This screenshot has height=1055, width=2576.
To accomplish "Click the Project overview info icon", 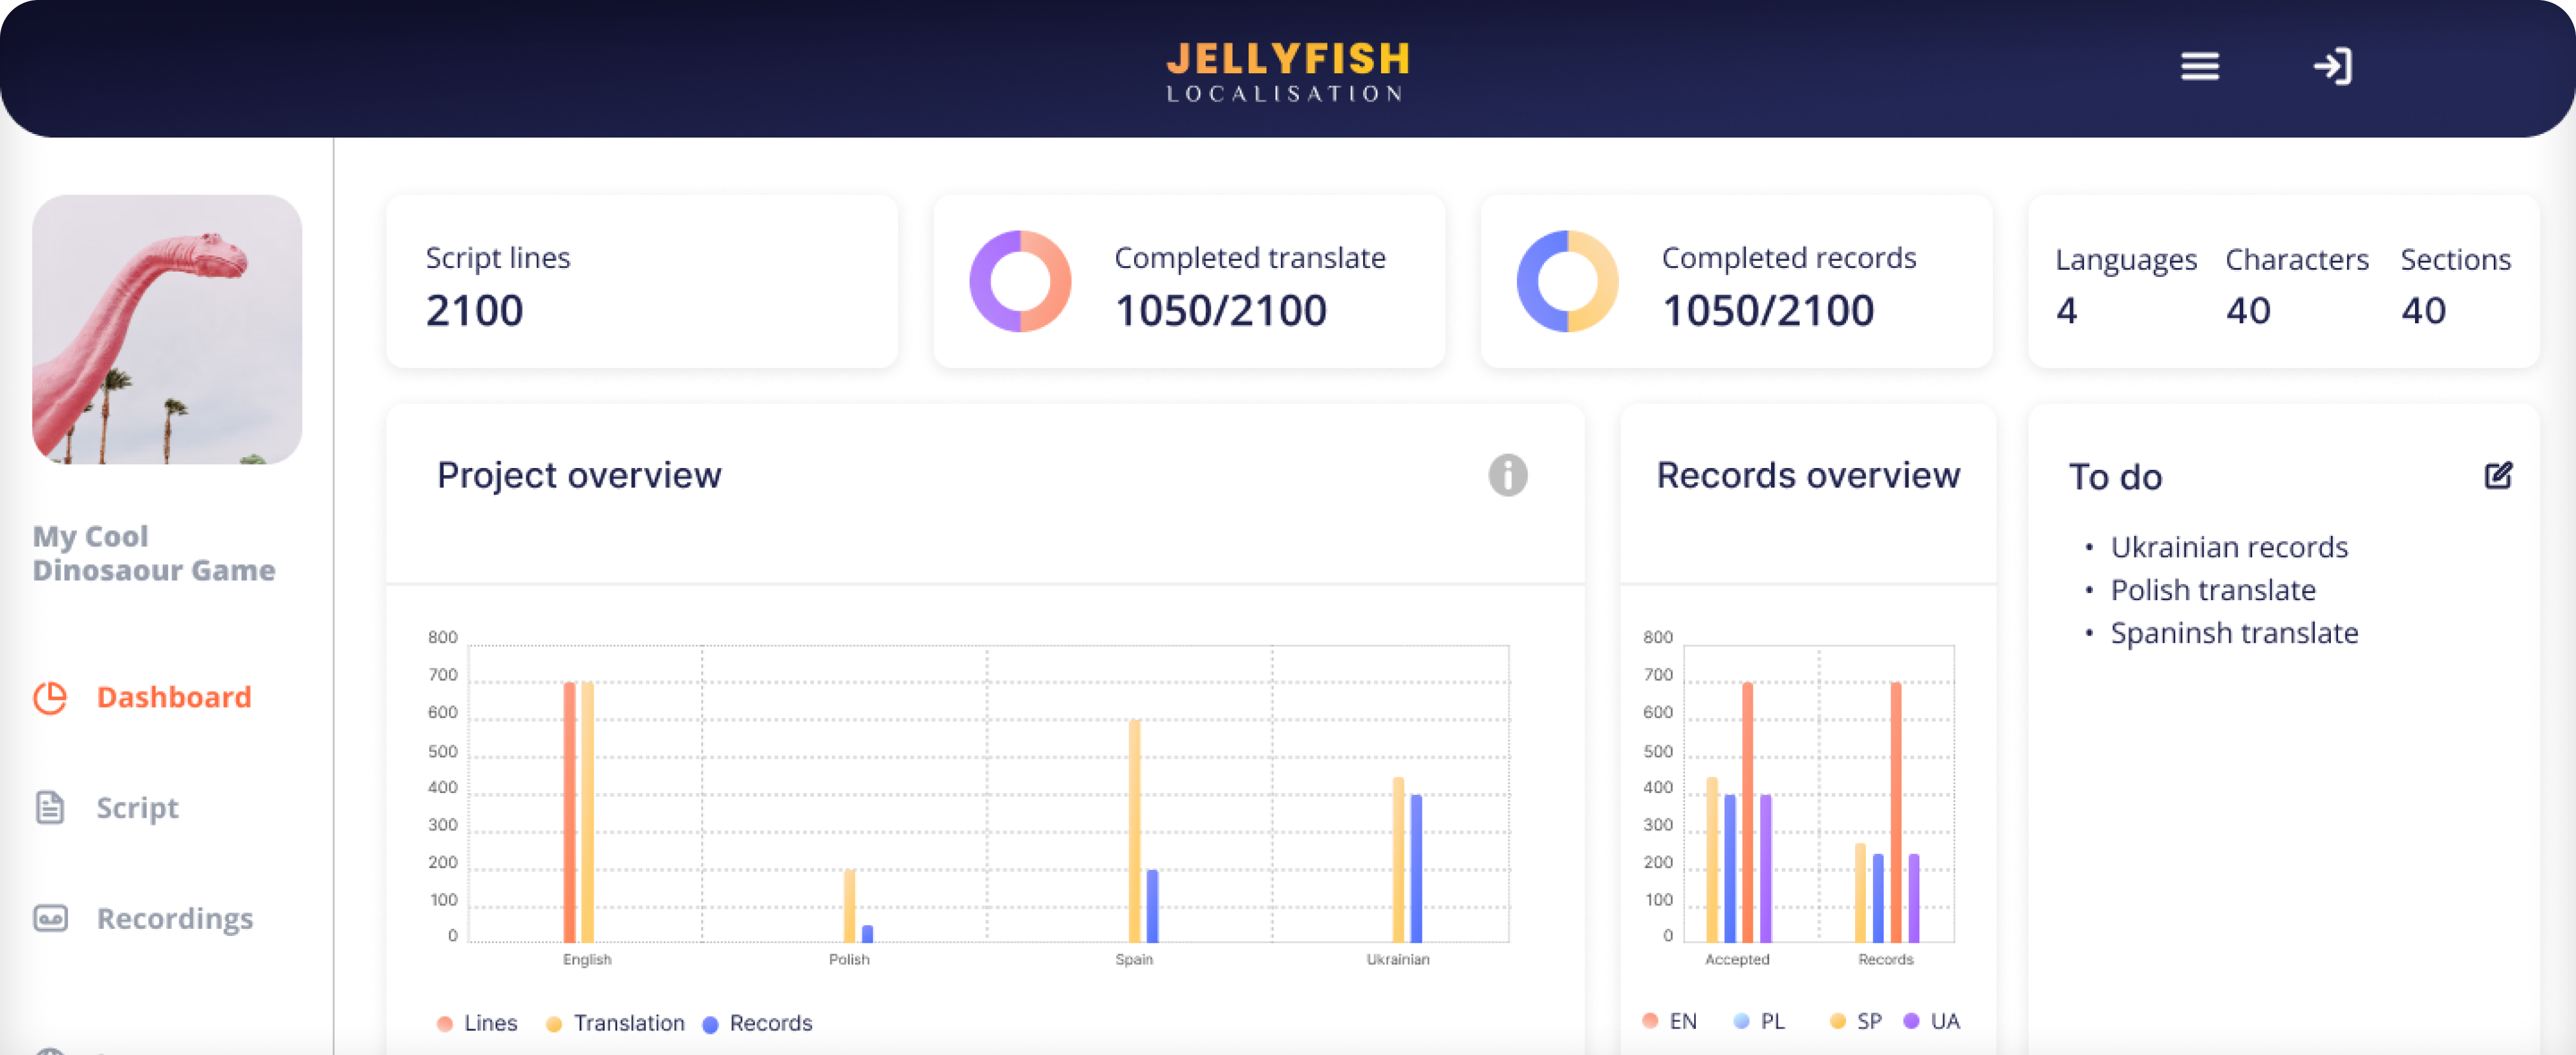I will (1507, 475).
